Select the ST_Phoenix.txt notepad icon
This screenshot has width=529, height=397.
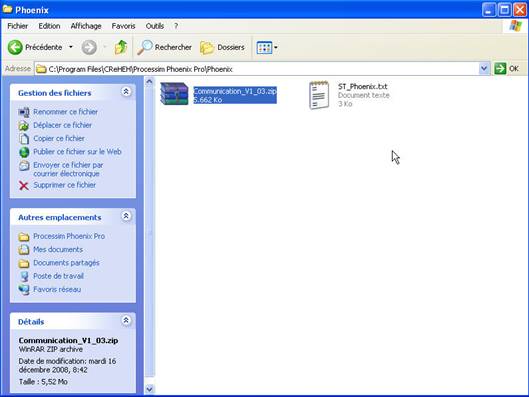(319, 95)
